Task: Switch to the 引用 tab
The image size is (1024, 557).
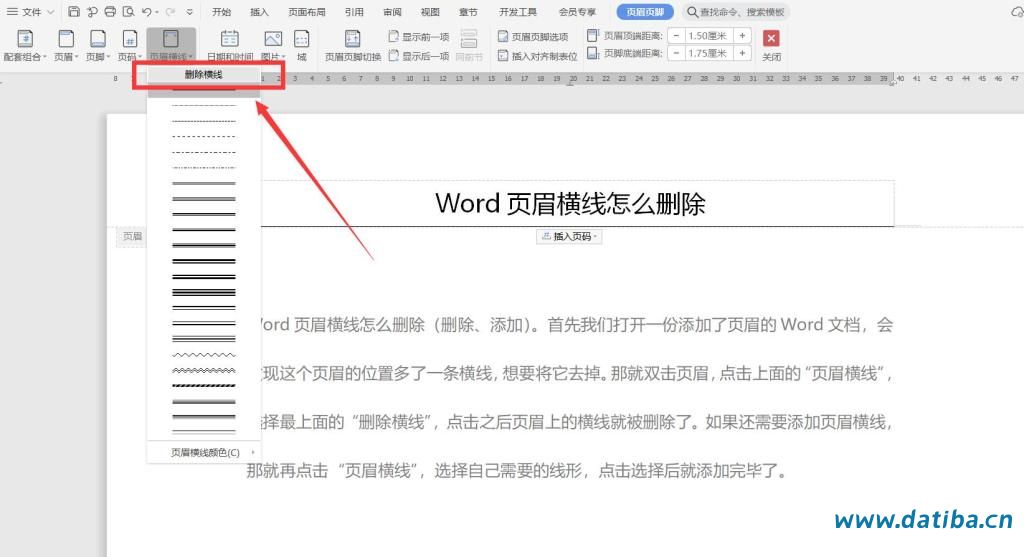Action: pos(354,12)
